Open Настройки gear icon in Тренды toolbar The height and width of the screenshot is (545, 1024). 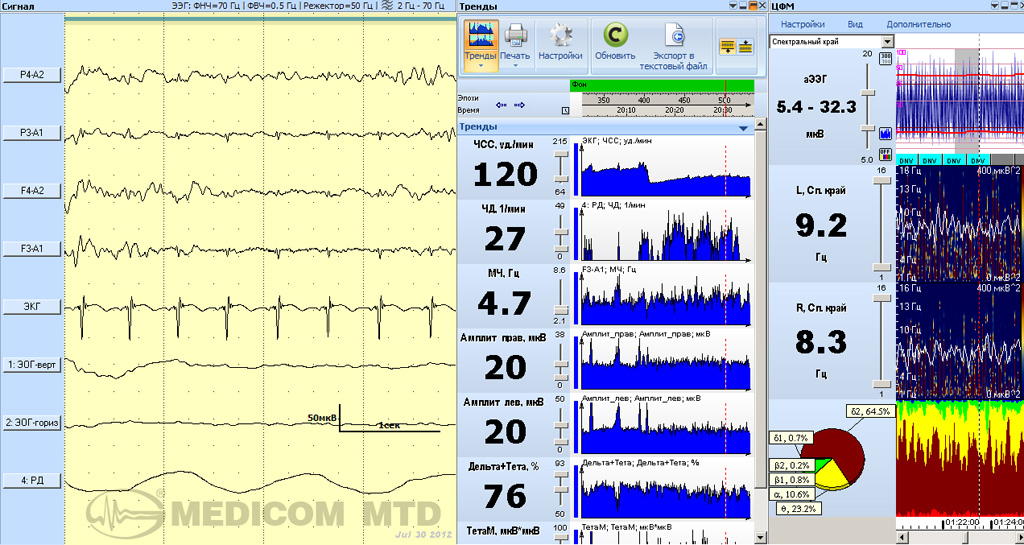pyautogui.click(x=560, y=40)
